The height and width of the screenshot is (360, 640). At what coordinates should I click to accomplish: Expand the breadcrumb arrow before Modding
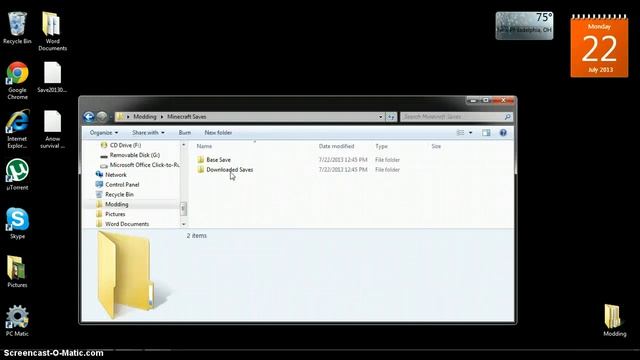coord(128,117)
